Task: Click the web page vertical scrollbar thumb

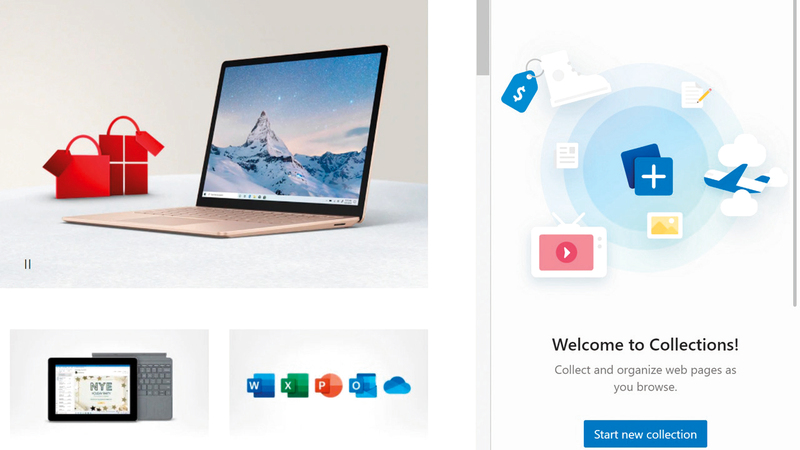Action: [483, 38]
